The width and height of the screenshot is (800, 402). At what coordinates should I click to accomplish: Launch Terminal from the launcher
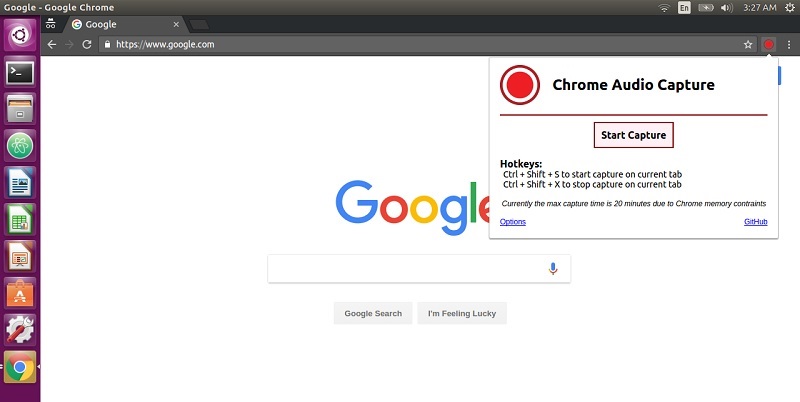(x=20, y=72)
